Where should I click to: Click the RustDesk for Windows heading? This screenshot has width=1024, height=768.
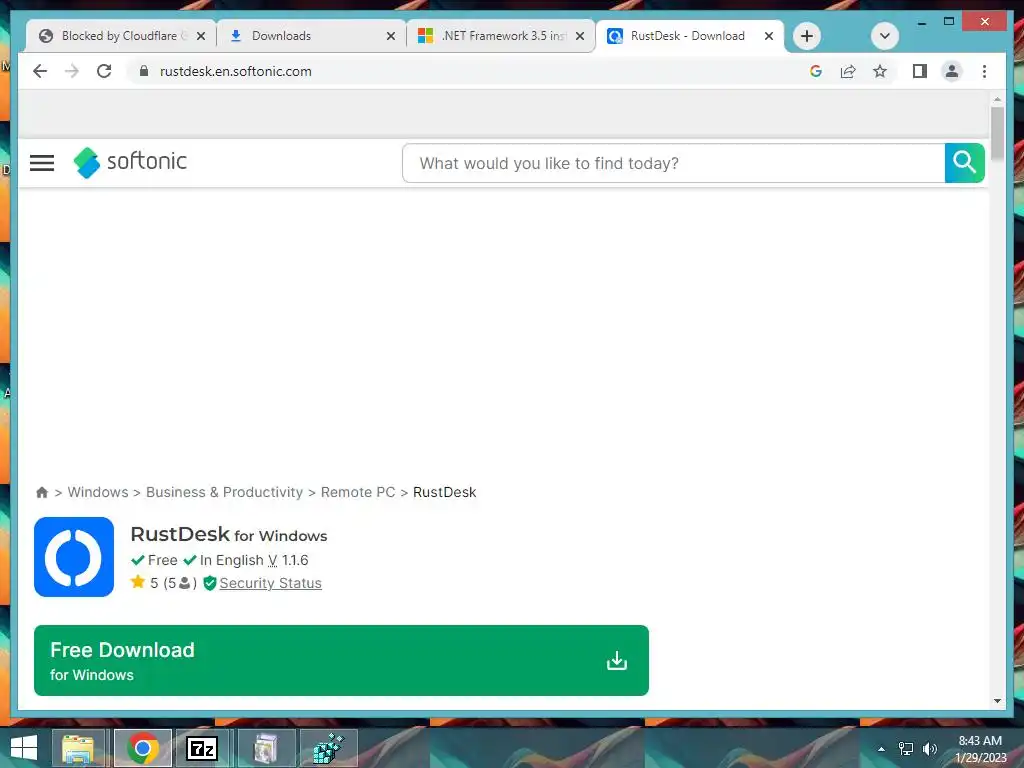click(x=229, y=535)
